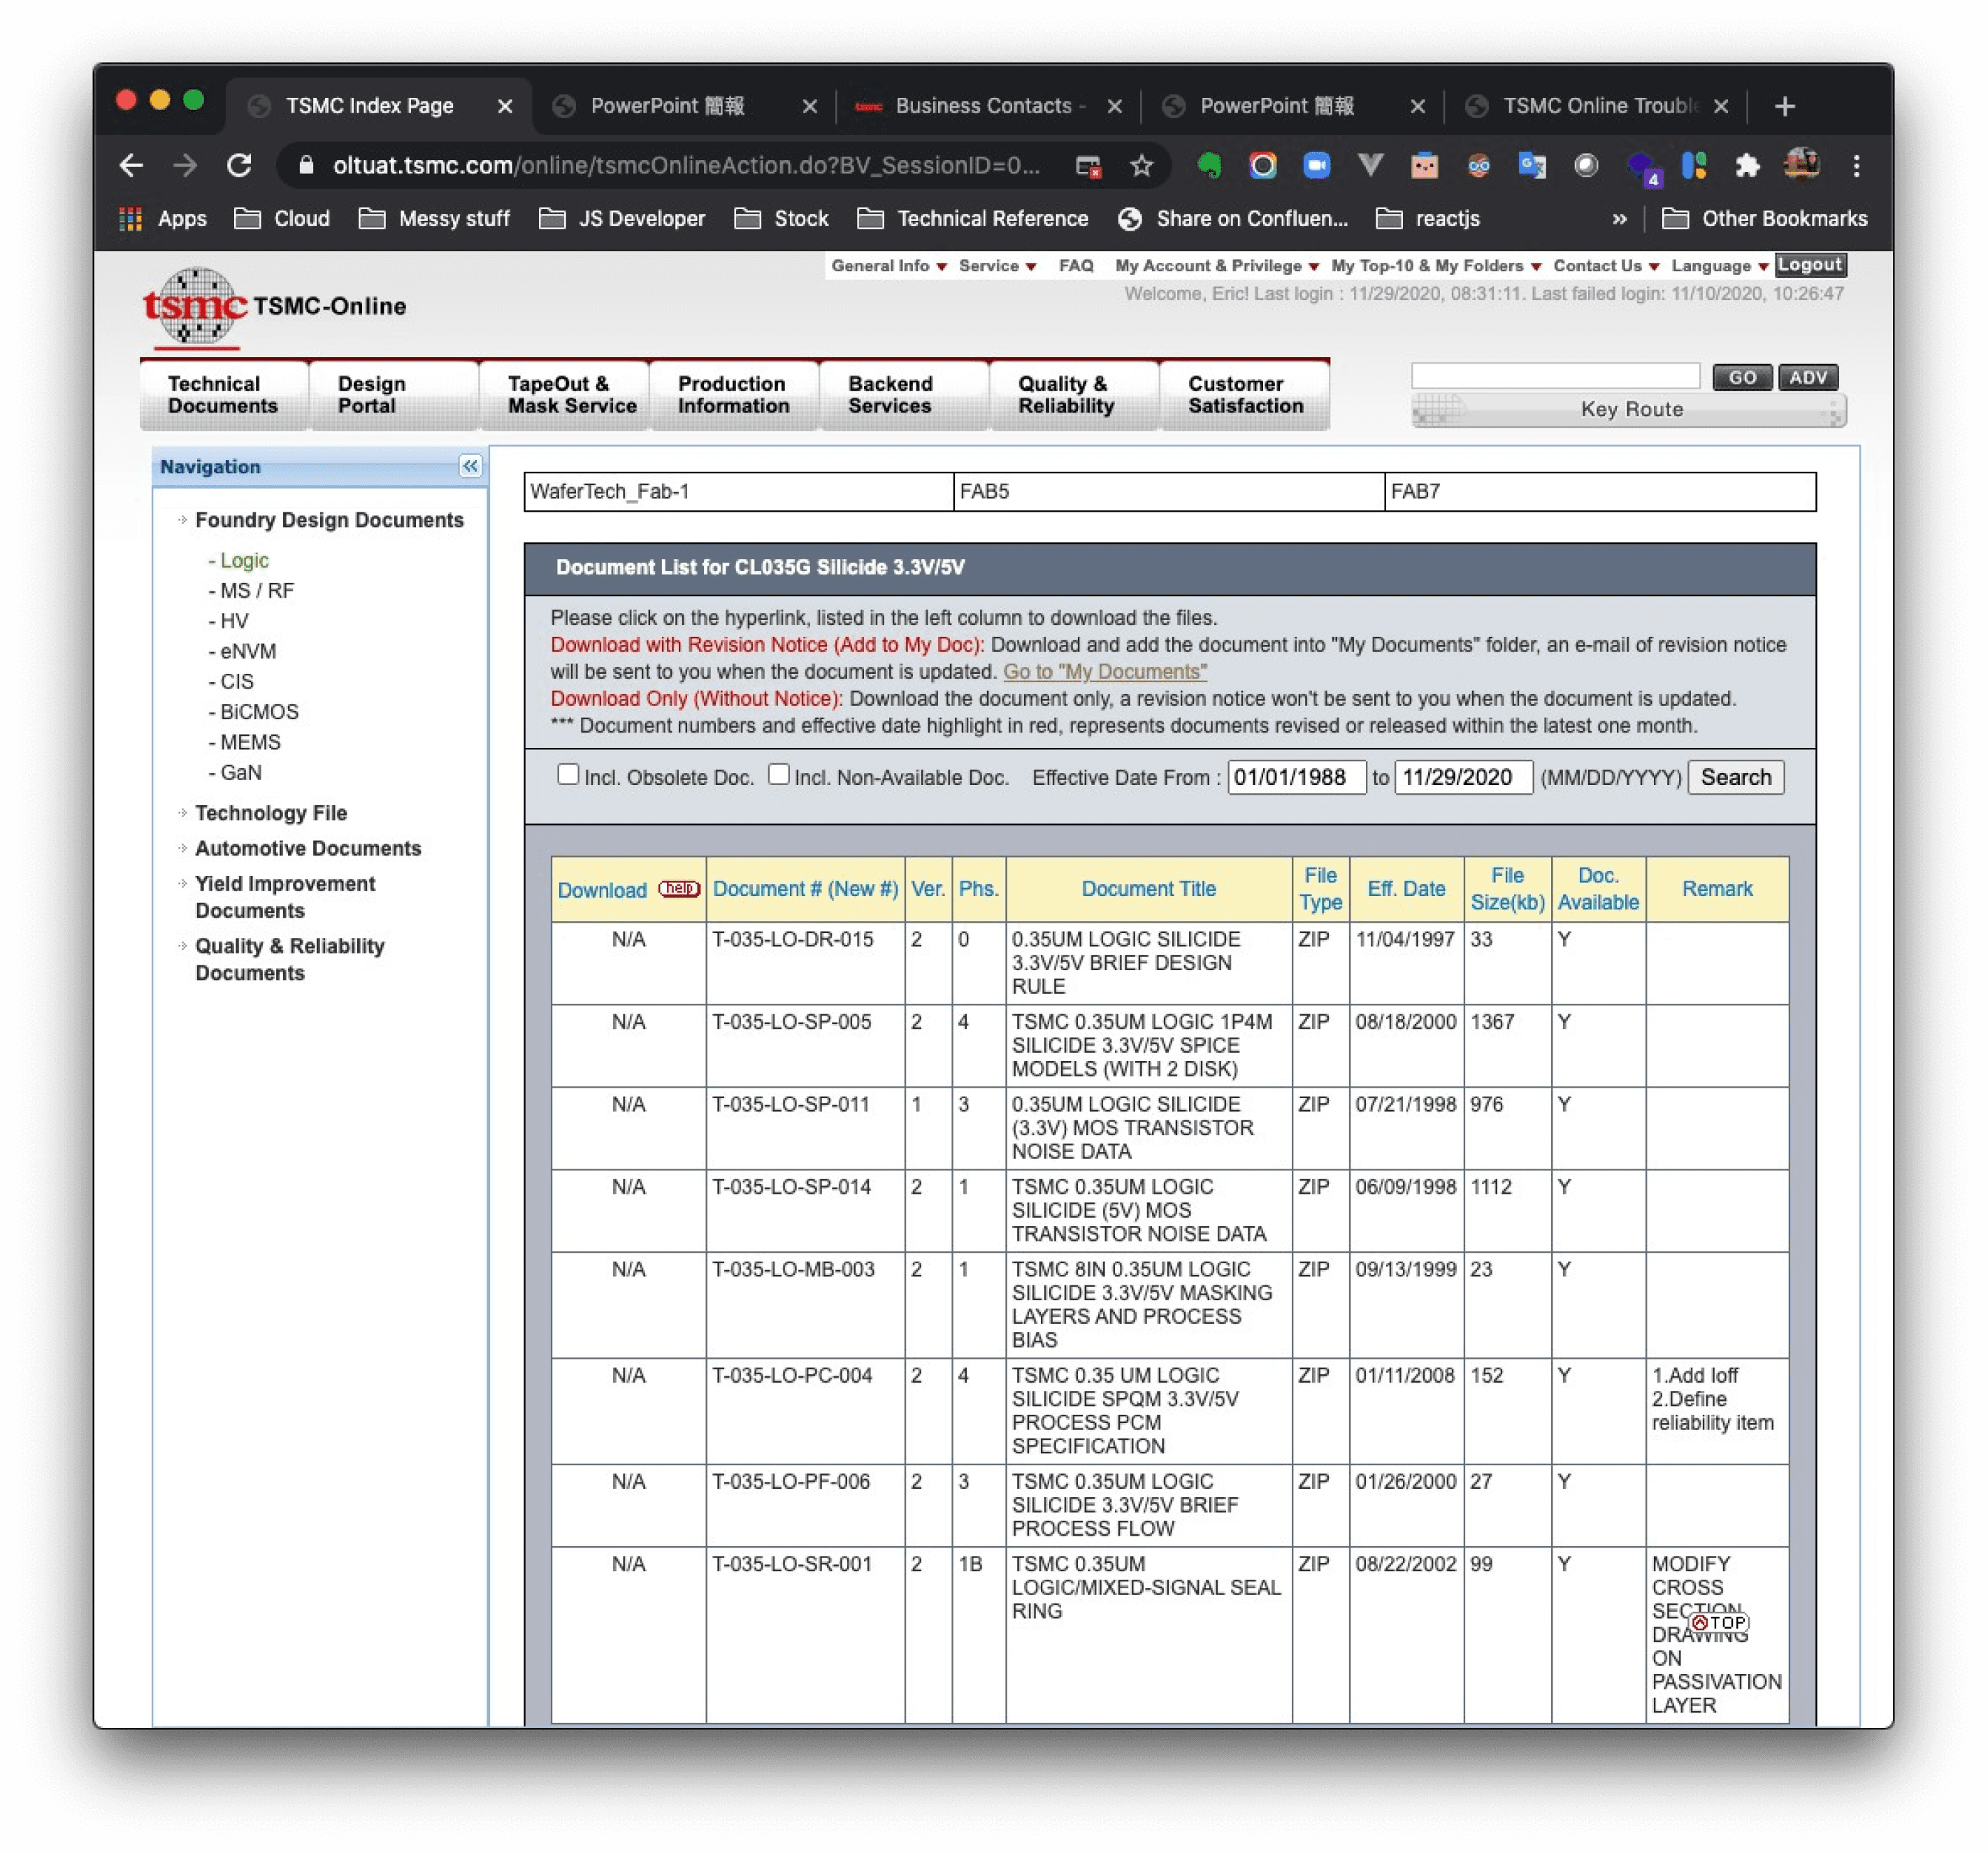
Task: Open the Chrome extensions puzzle icon
Action: click(1748, 165)
